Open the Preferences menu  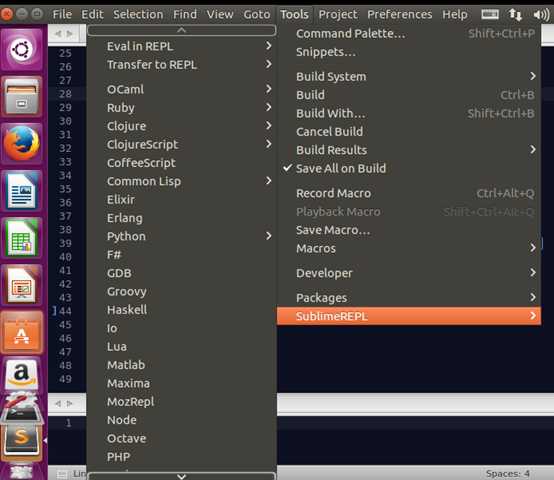[x=400, y=14]
